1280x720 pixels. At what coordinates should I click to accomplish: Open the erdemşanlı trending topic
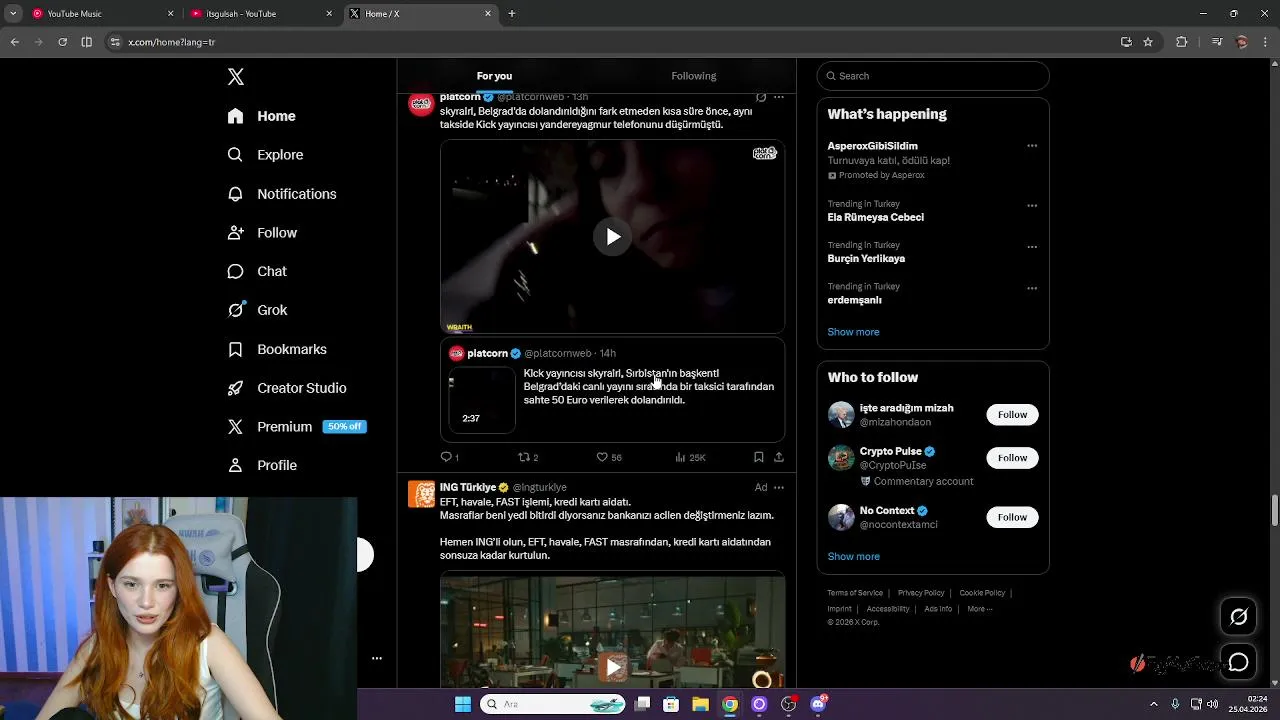(854, 300)
